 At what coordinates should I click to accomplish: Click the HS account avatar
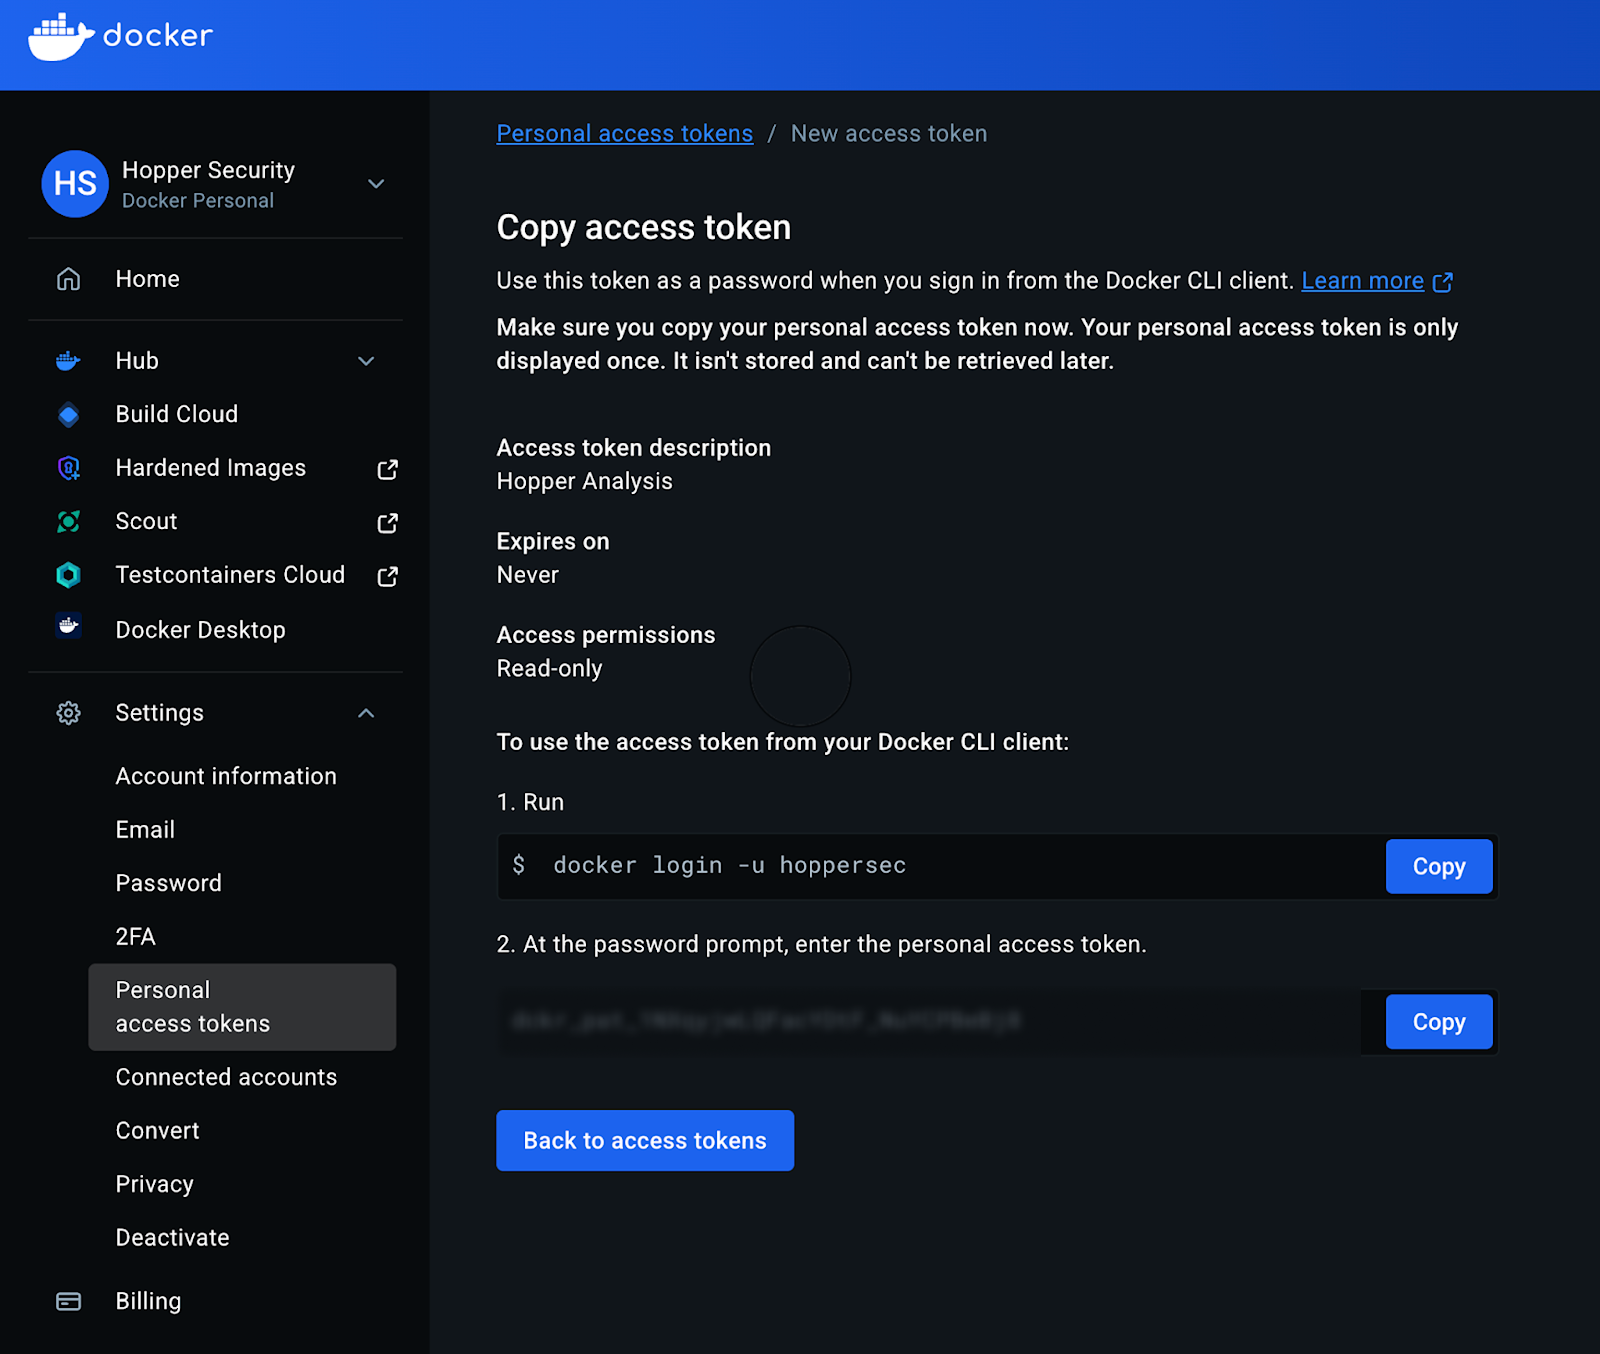pos(75,184)
